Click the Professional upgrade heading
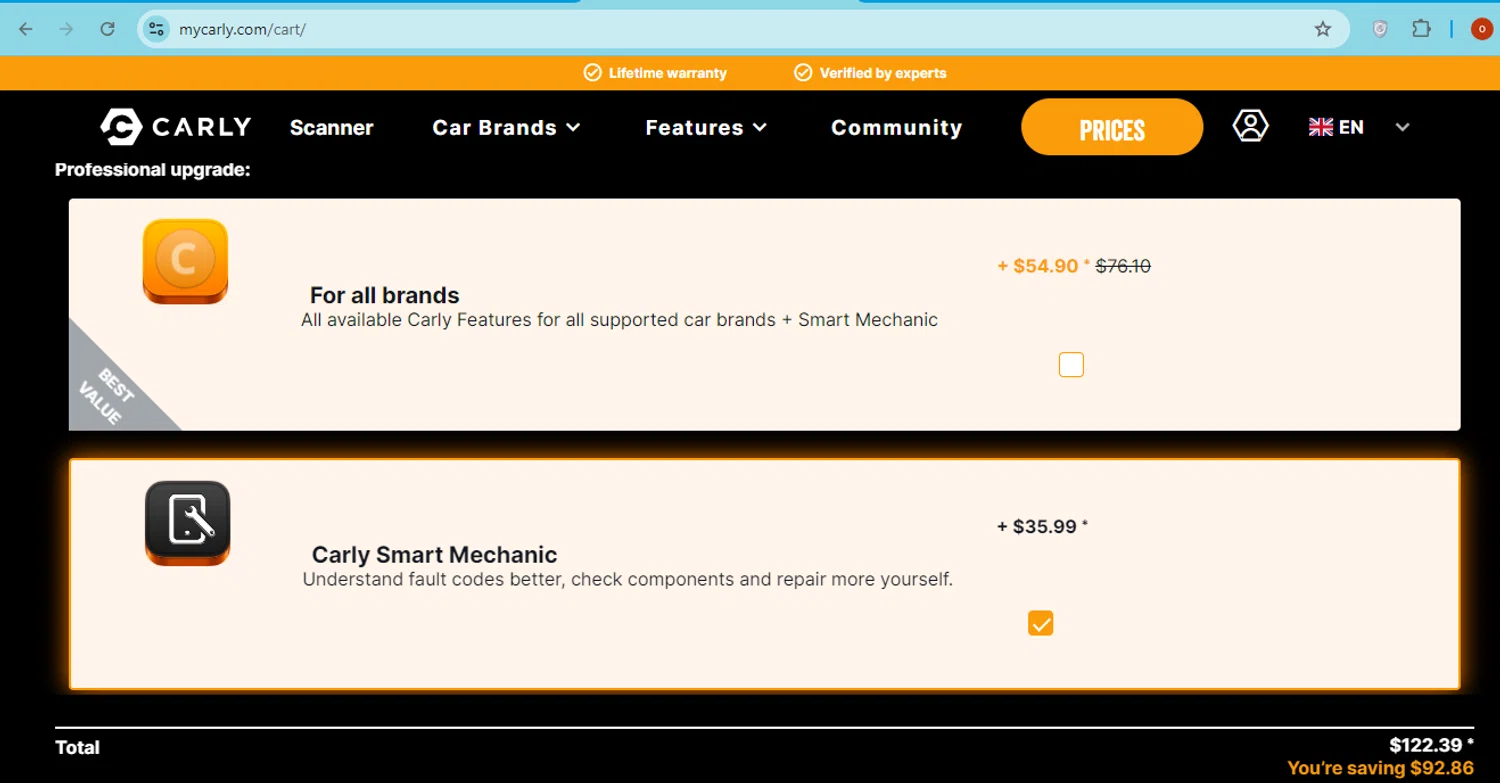The height and width of the screenshot is (783, 1500). [152, 170]
